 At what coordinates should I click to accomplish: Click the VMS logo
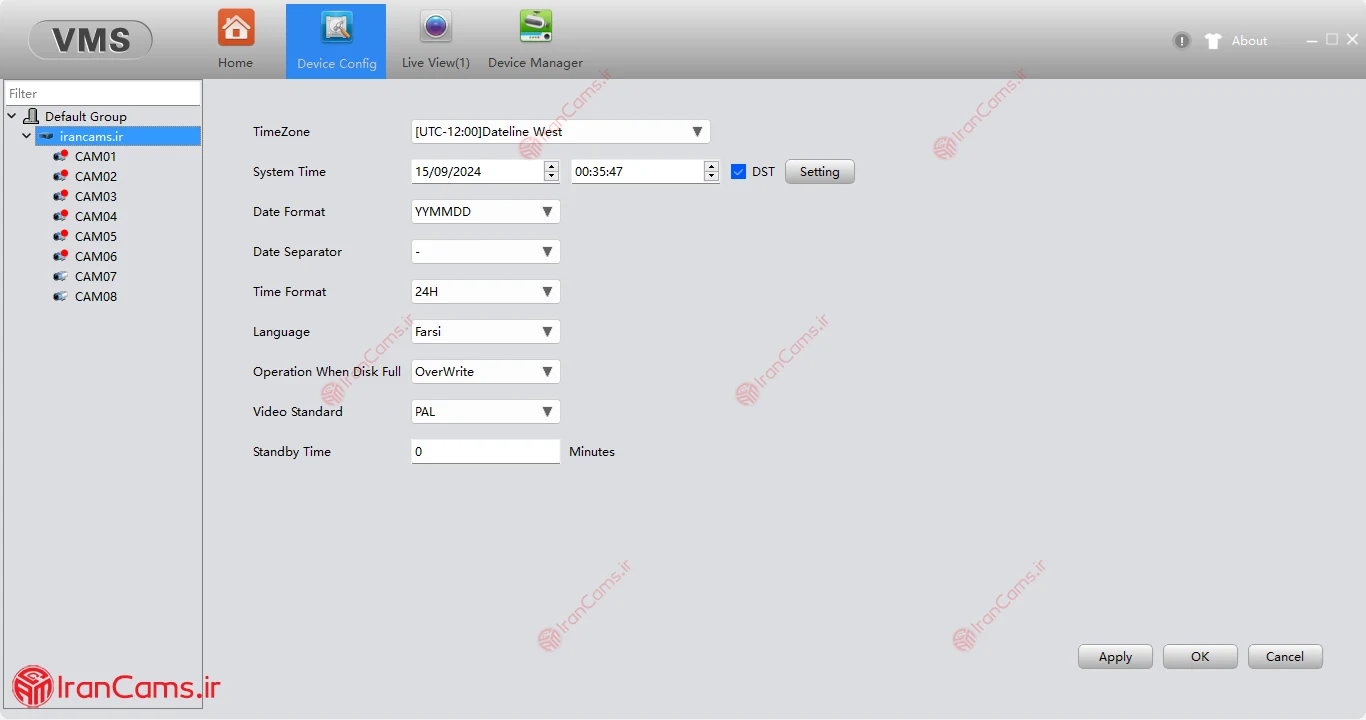(x=91, y=40)
